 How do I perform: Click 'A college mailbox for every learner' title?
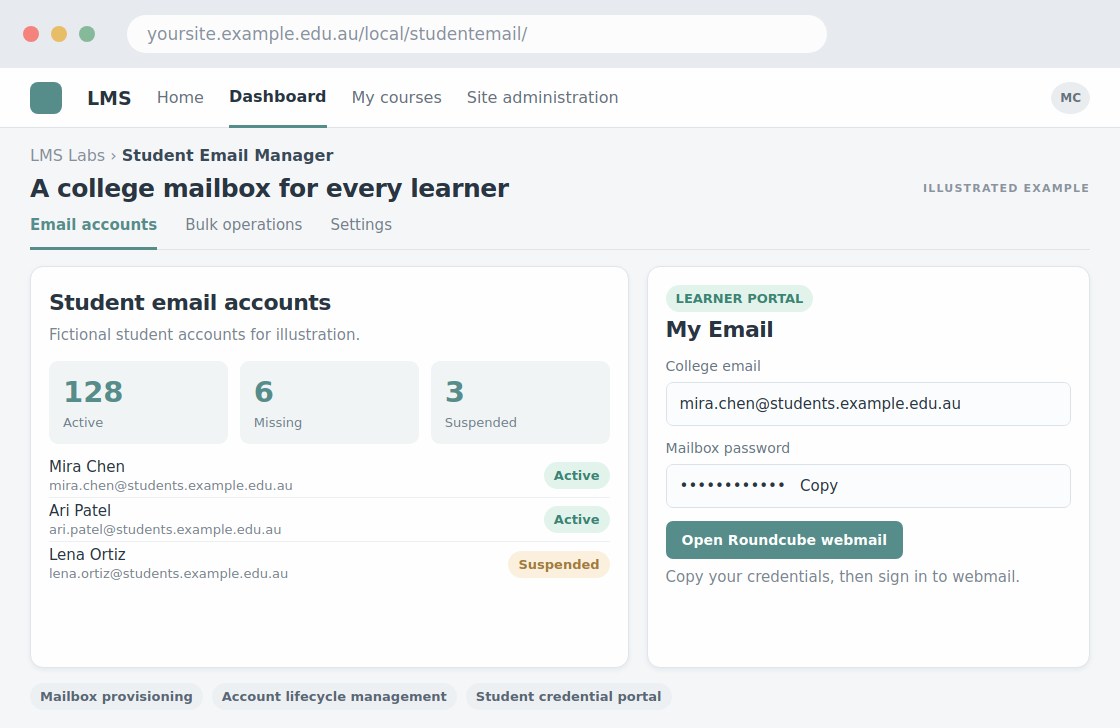[x=269, y=189]
